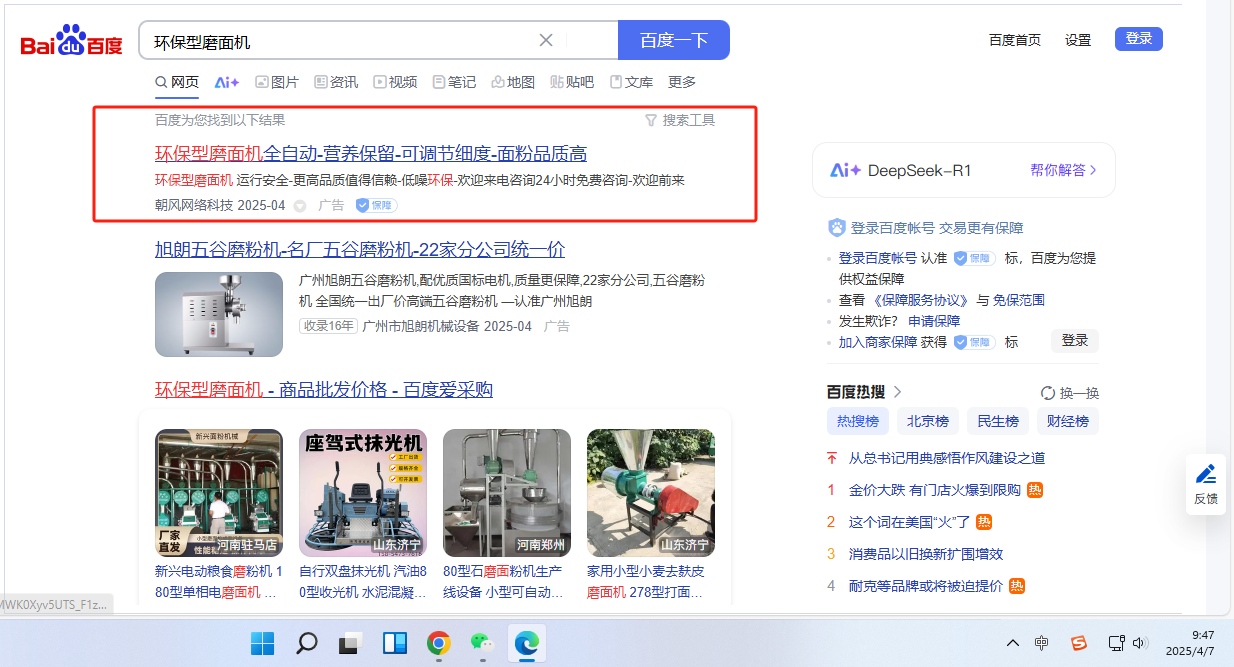The height and width of the screenshot is (667, 1234).
Task: Open 加入商家保障 link
Action: tap(878, 342)
